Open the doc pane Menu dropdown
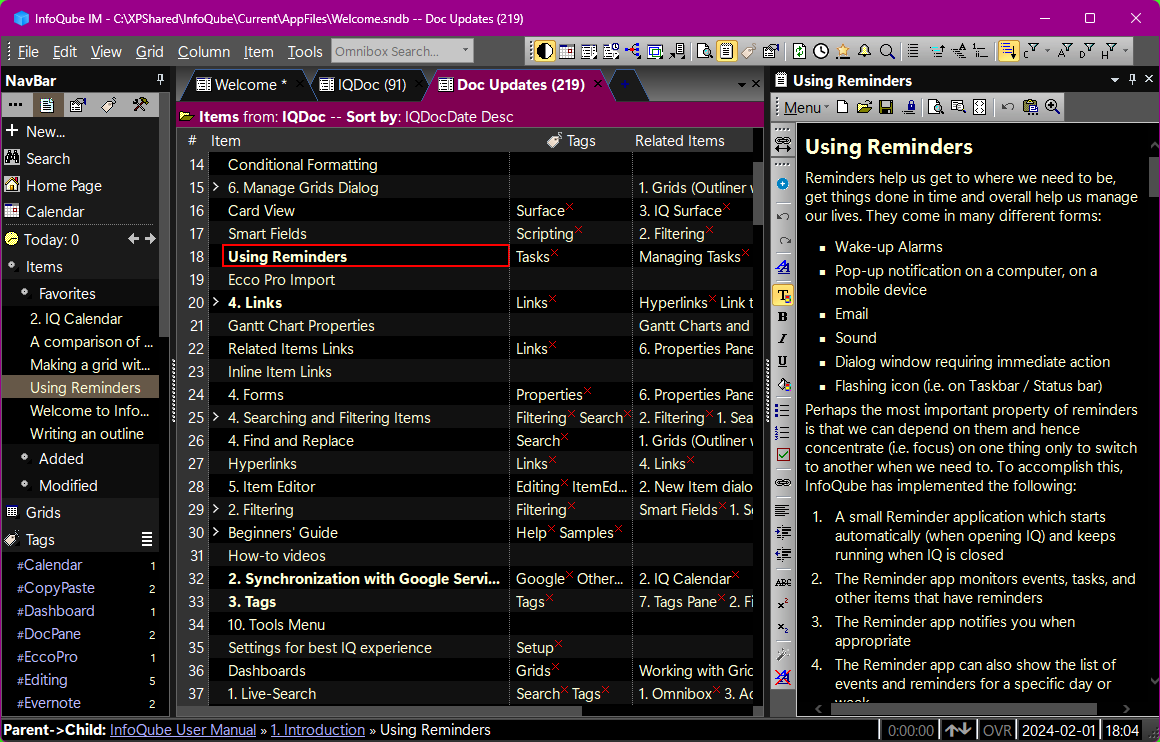This screenshot has height=742, width=1160. tap(806, 108)
